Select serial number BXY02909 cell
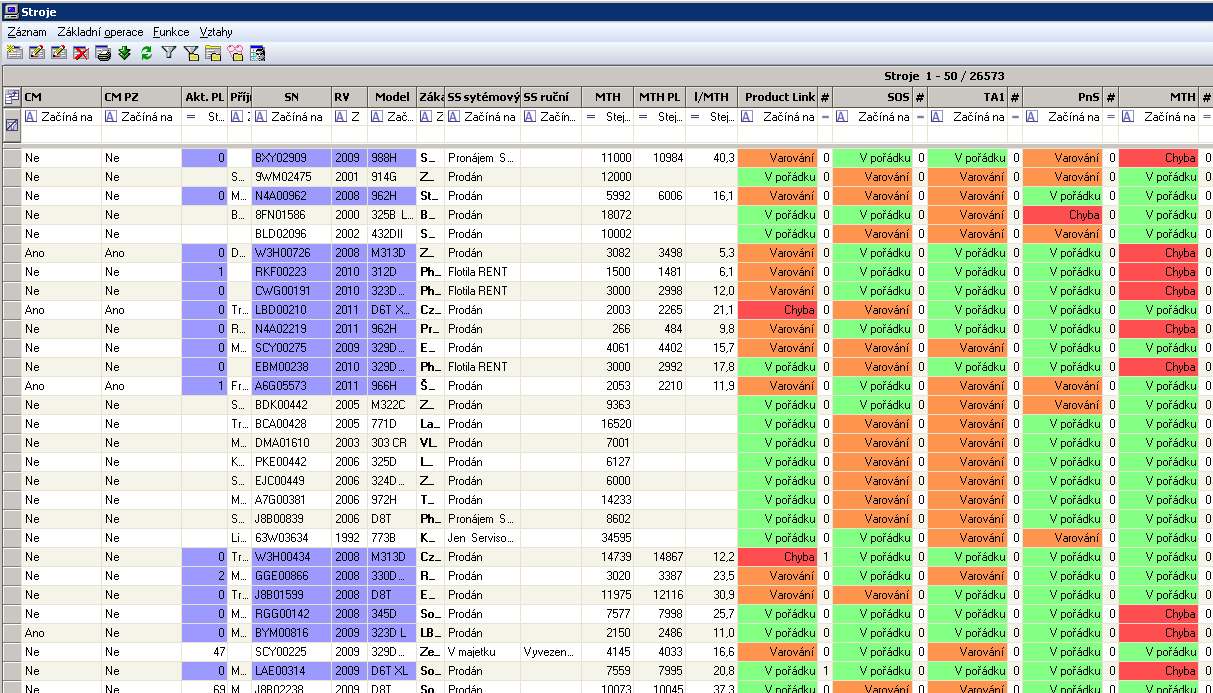Viewport: 1213px width, 693px height. 292,158
